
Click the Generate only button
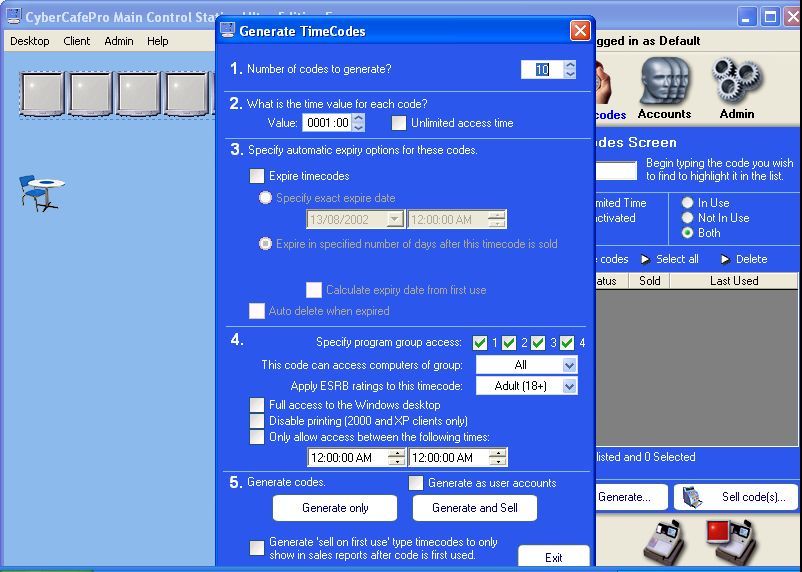coord(335,508)
